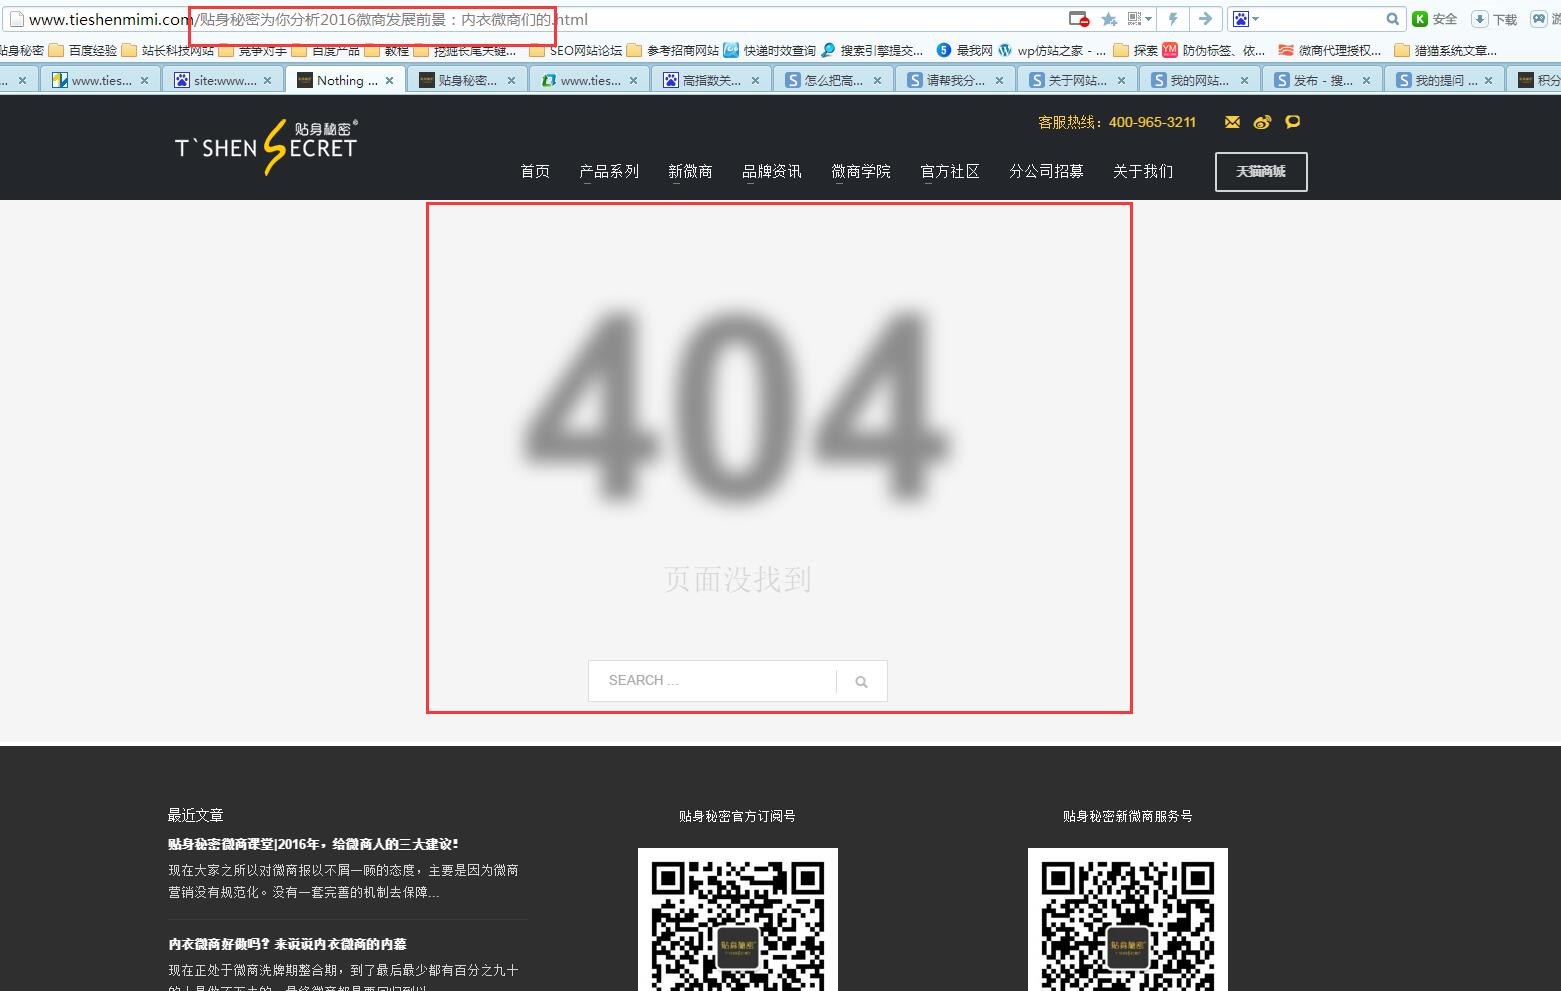Viewport: 1561px width, 991px height.
Task: Expand the Baidu search engine dropdown
Action: coord(1255,19)
